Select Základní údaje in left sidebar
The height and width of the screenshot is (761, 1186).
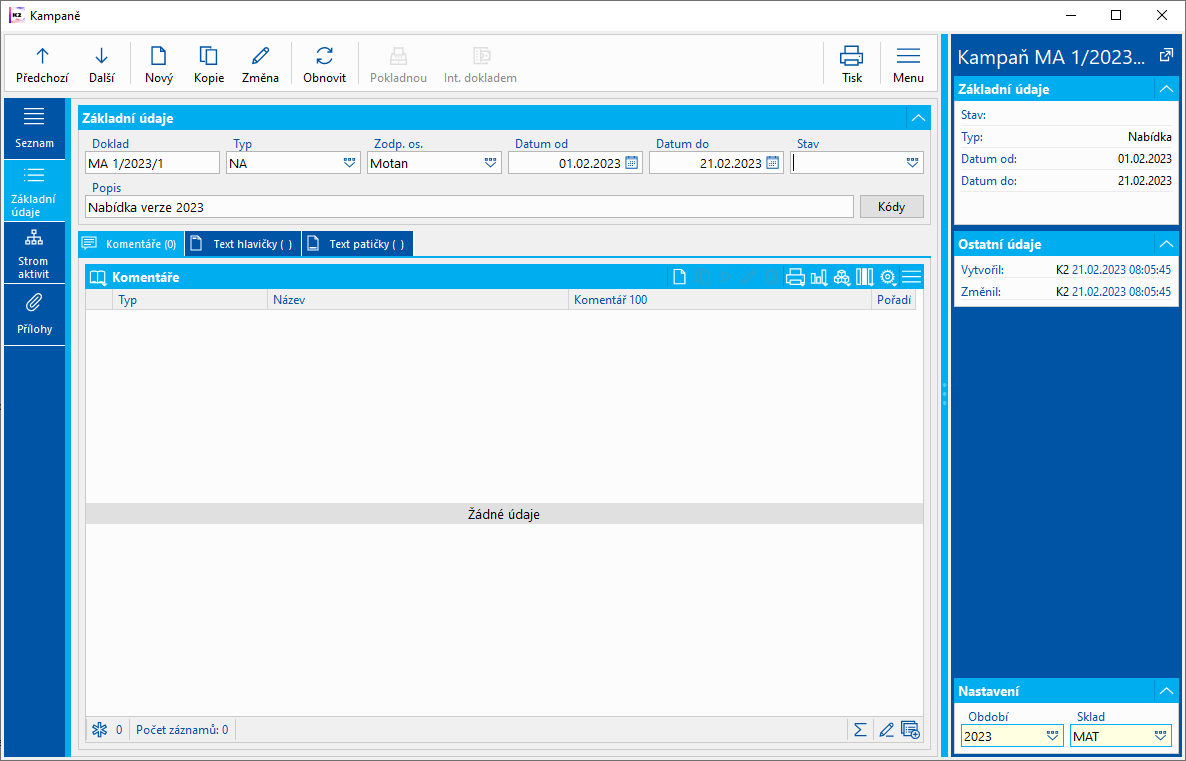[x=34, y=191]
